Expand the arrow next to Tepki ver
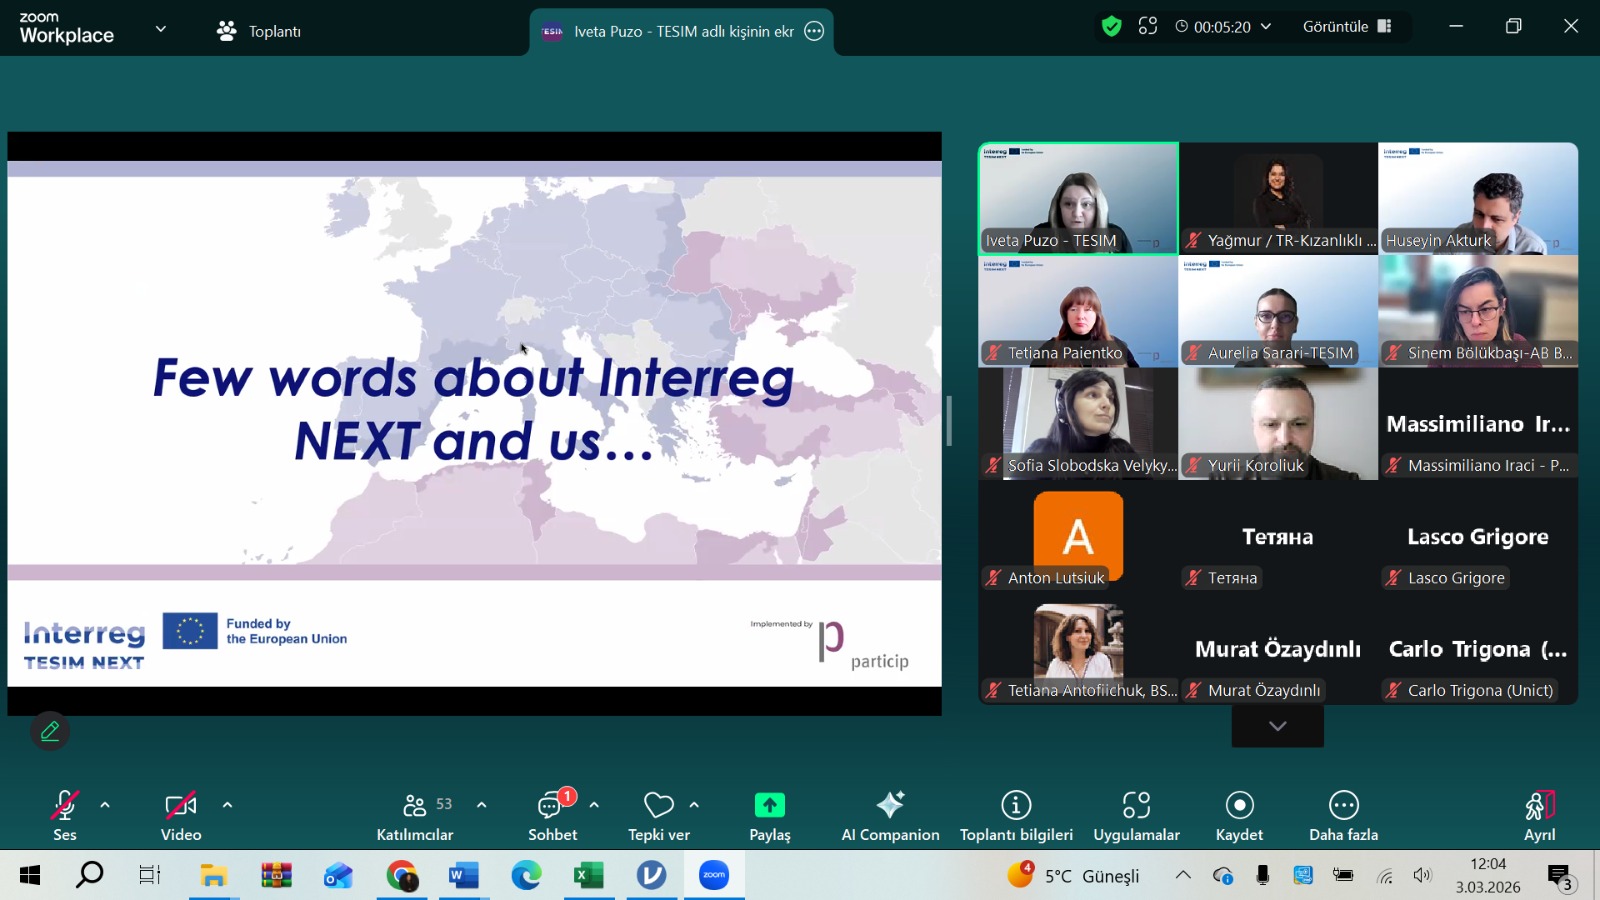Viewport: 1600px width, 900px height. tap(694, 805)
